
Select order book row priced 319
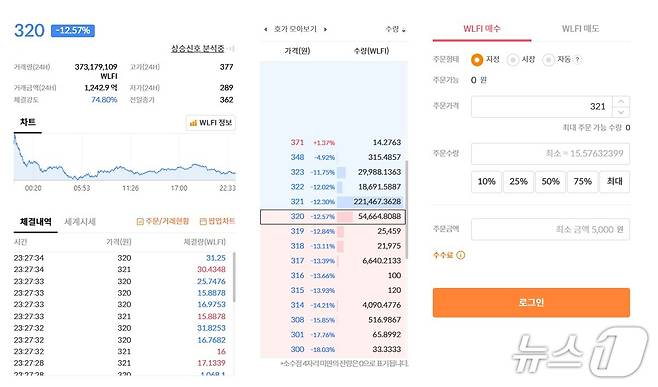tap(334, 231)
